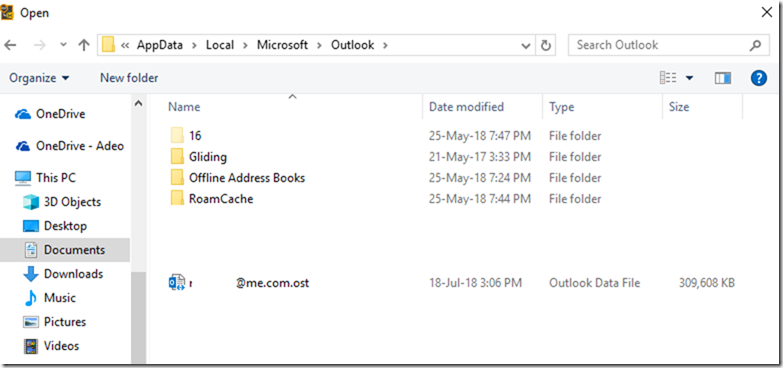
Task: Click navigation pane scroll up arrow
Action: coord(139,103)
